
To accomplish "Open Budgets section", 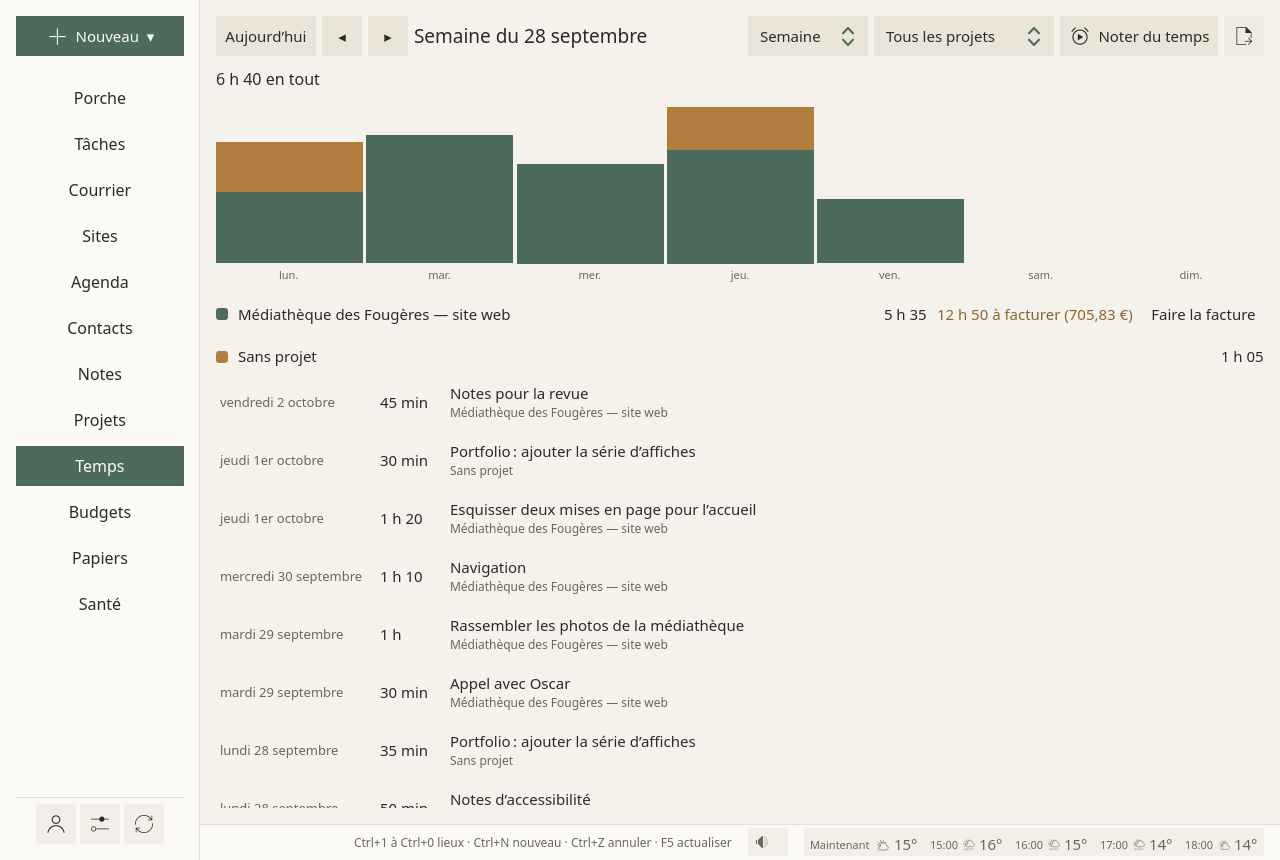I will tap(100, 512).
